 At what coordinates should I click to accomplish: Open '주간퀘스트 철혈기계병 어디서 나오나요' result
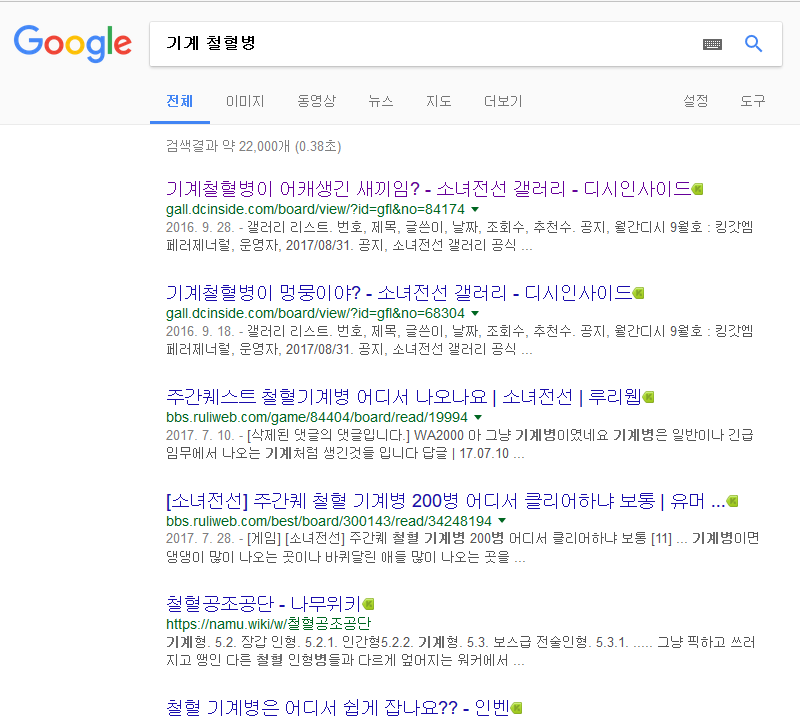[402, 397]
